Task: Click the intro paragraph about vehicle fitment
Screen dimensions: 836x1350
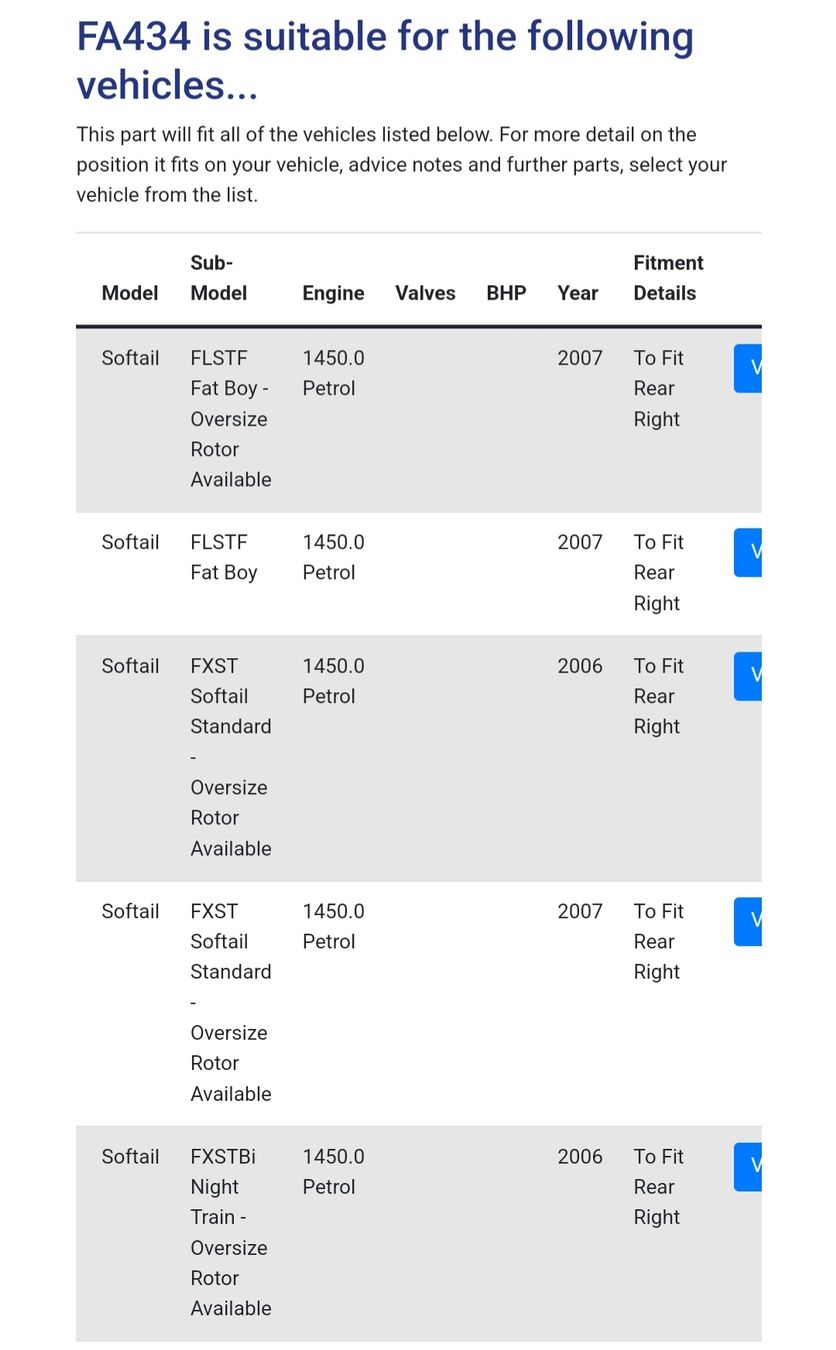Action: click(401, 164)
